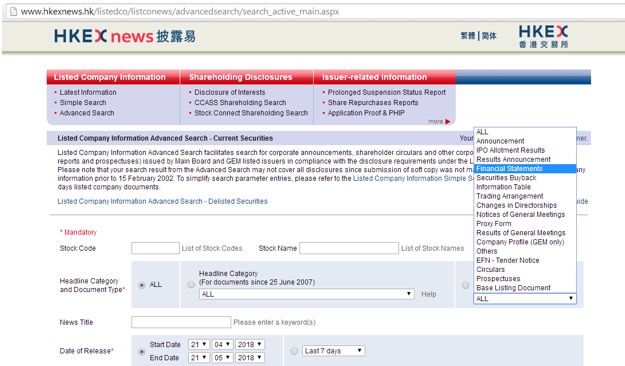Click the News Title input field
The height and width of the screenshot is (366, 625).
[x=181, y=322]
